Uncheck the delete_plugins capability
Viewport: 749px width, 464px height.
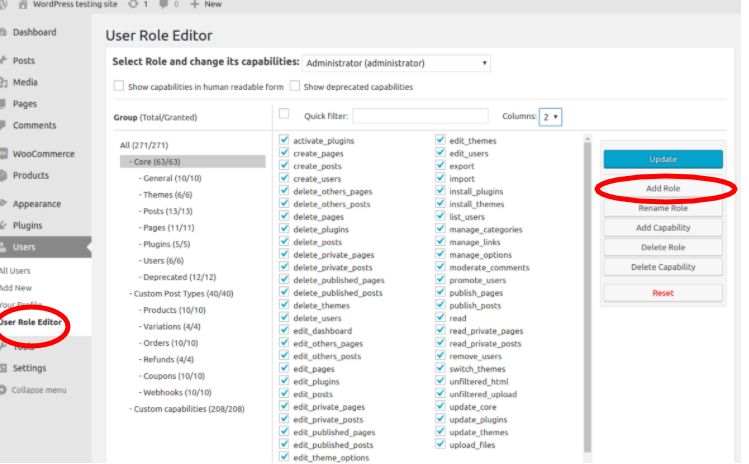[x=284, y=228]
